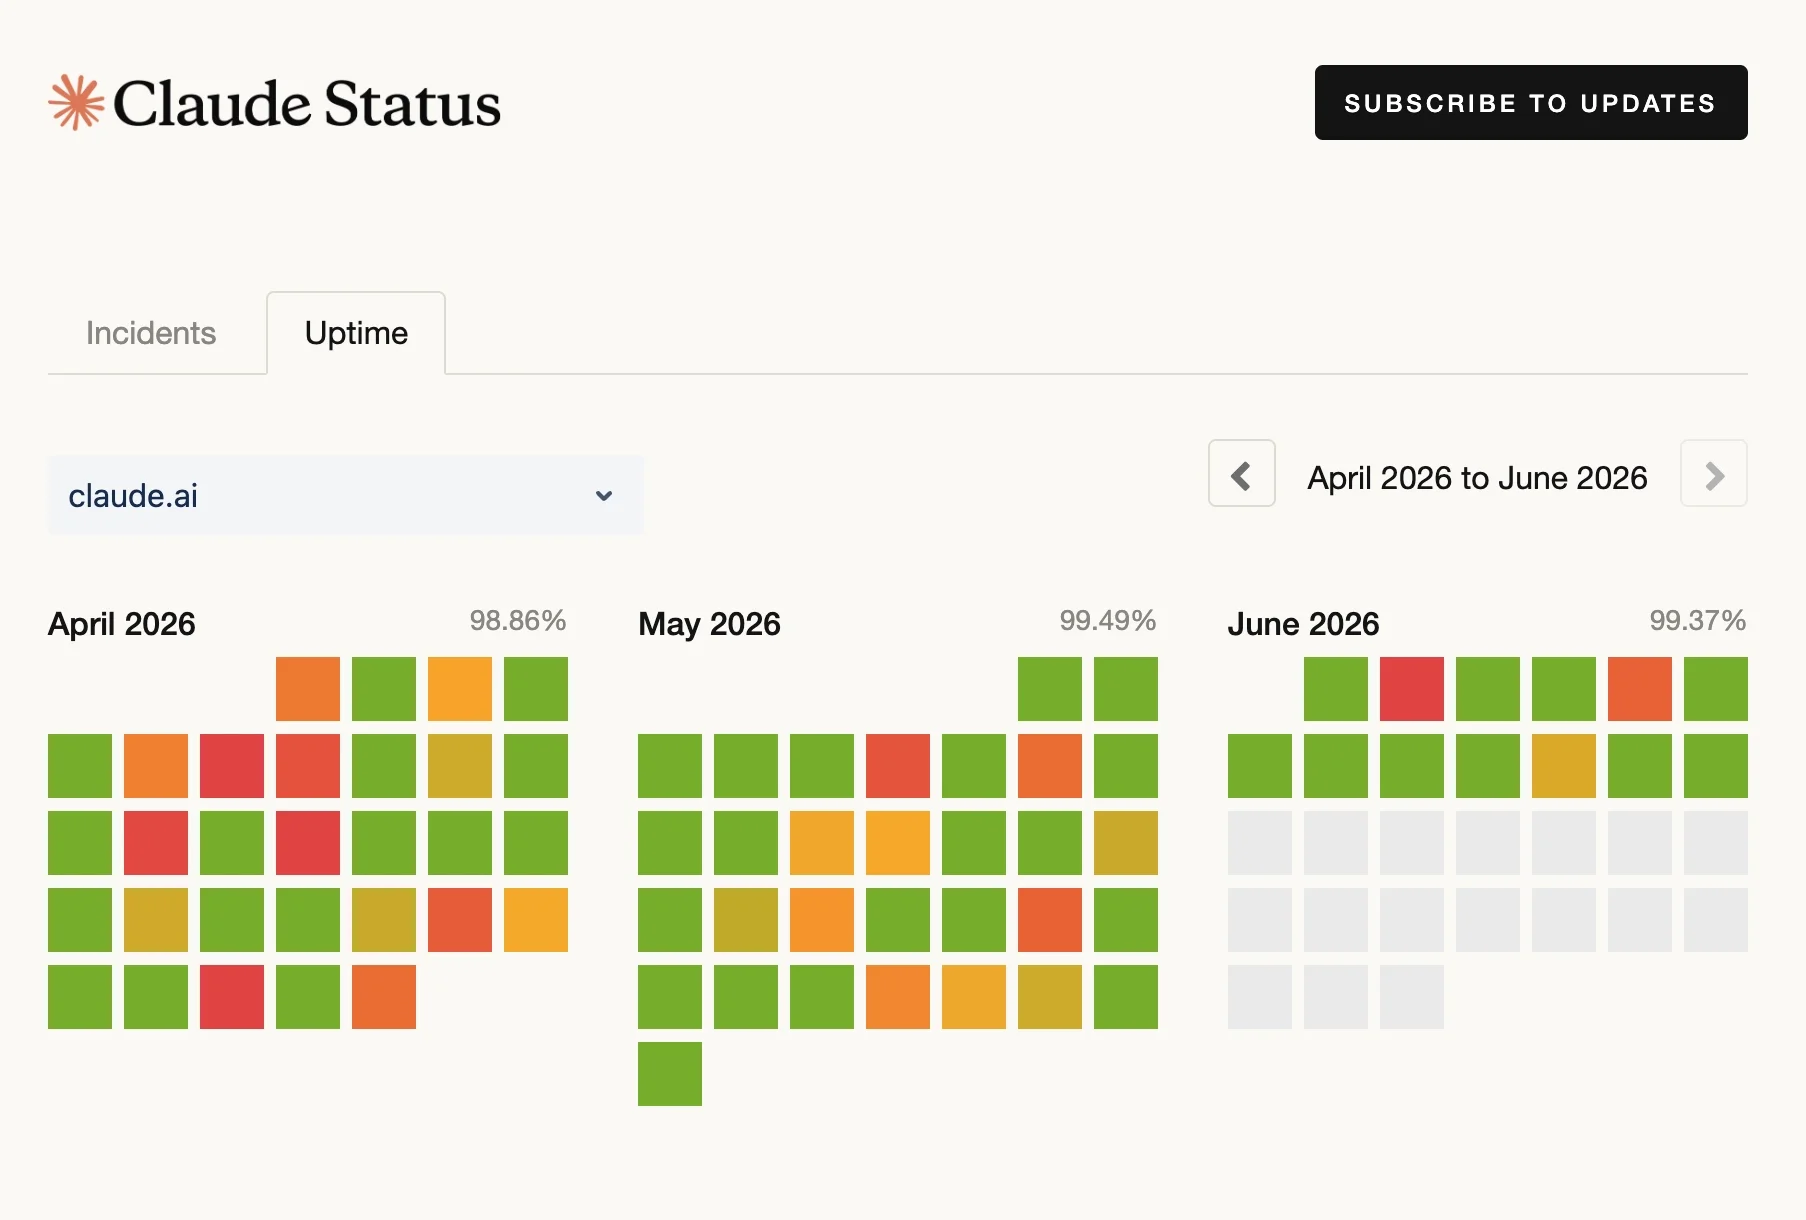Click the Claude starburst logo icon

[77, 102]
